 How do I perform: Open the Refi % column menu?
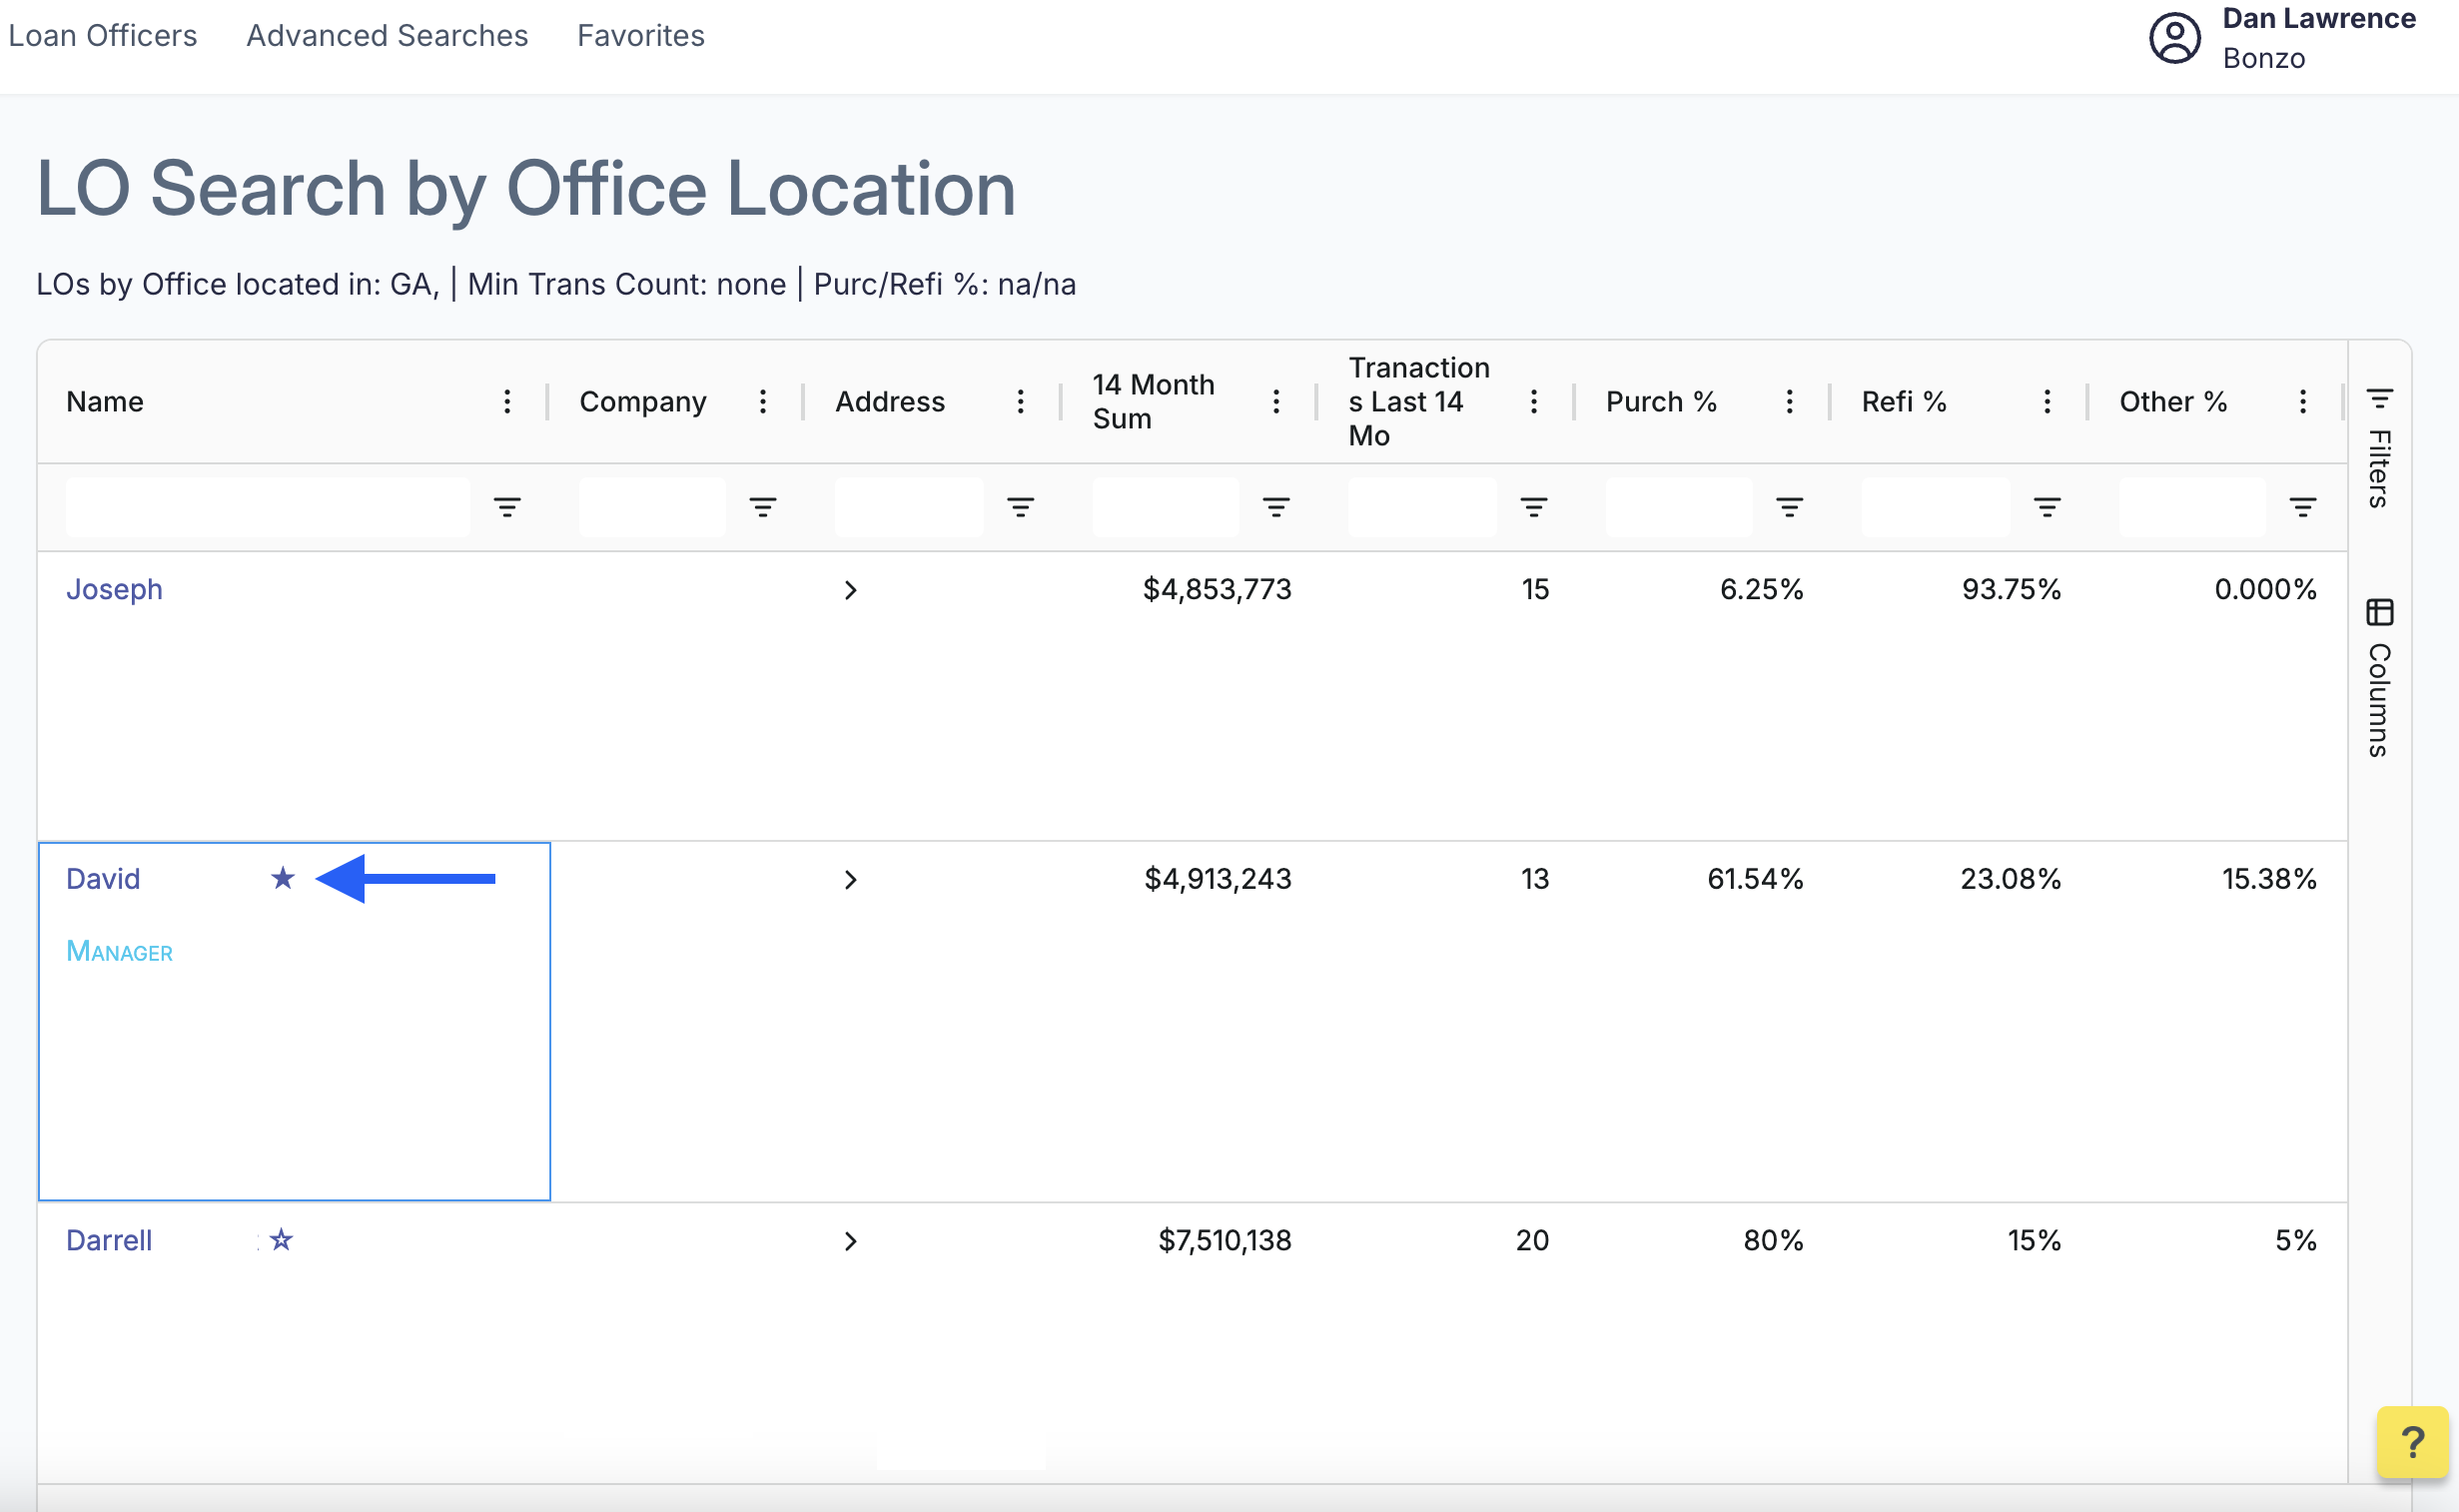(2047, 402)
